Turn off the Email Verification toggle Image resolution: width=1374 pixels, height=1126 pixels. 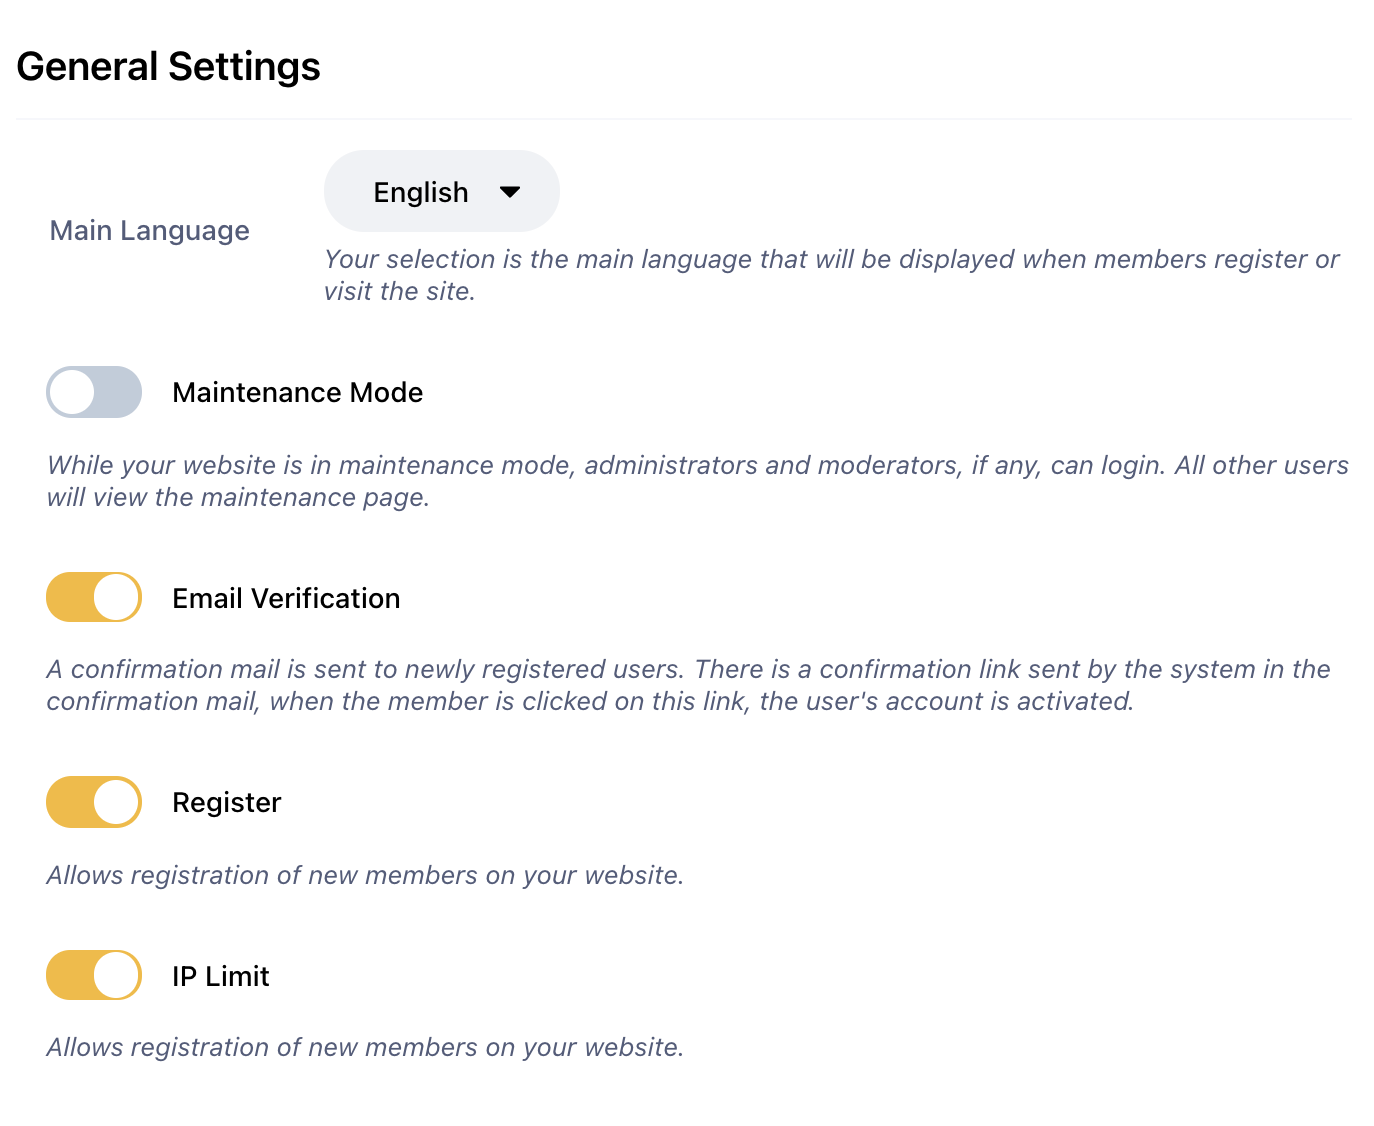tap(94, 597)
